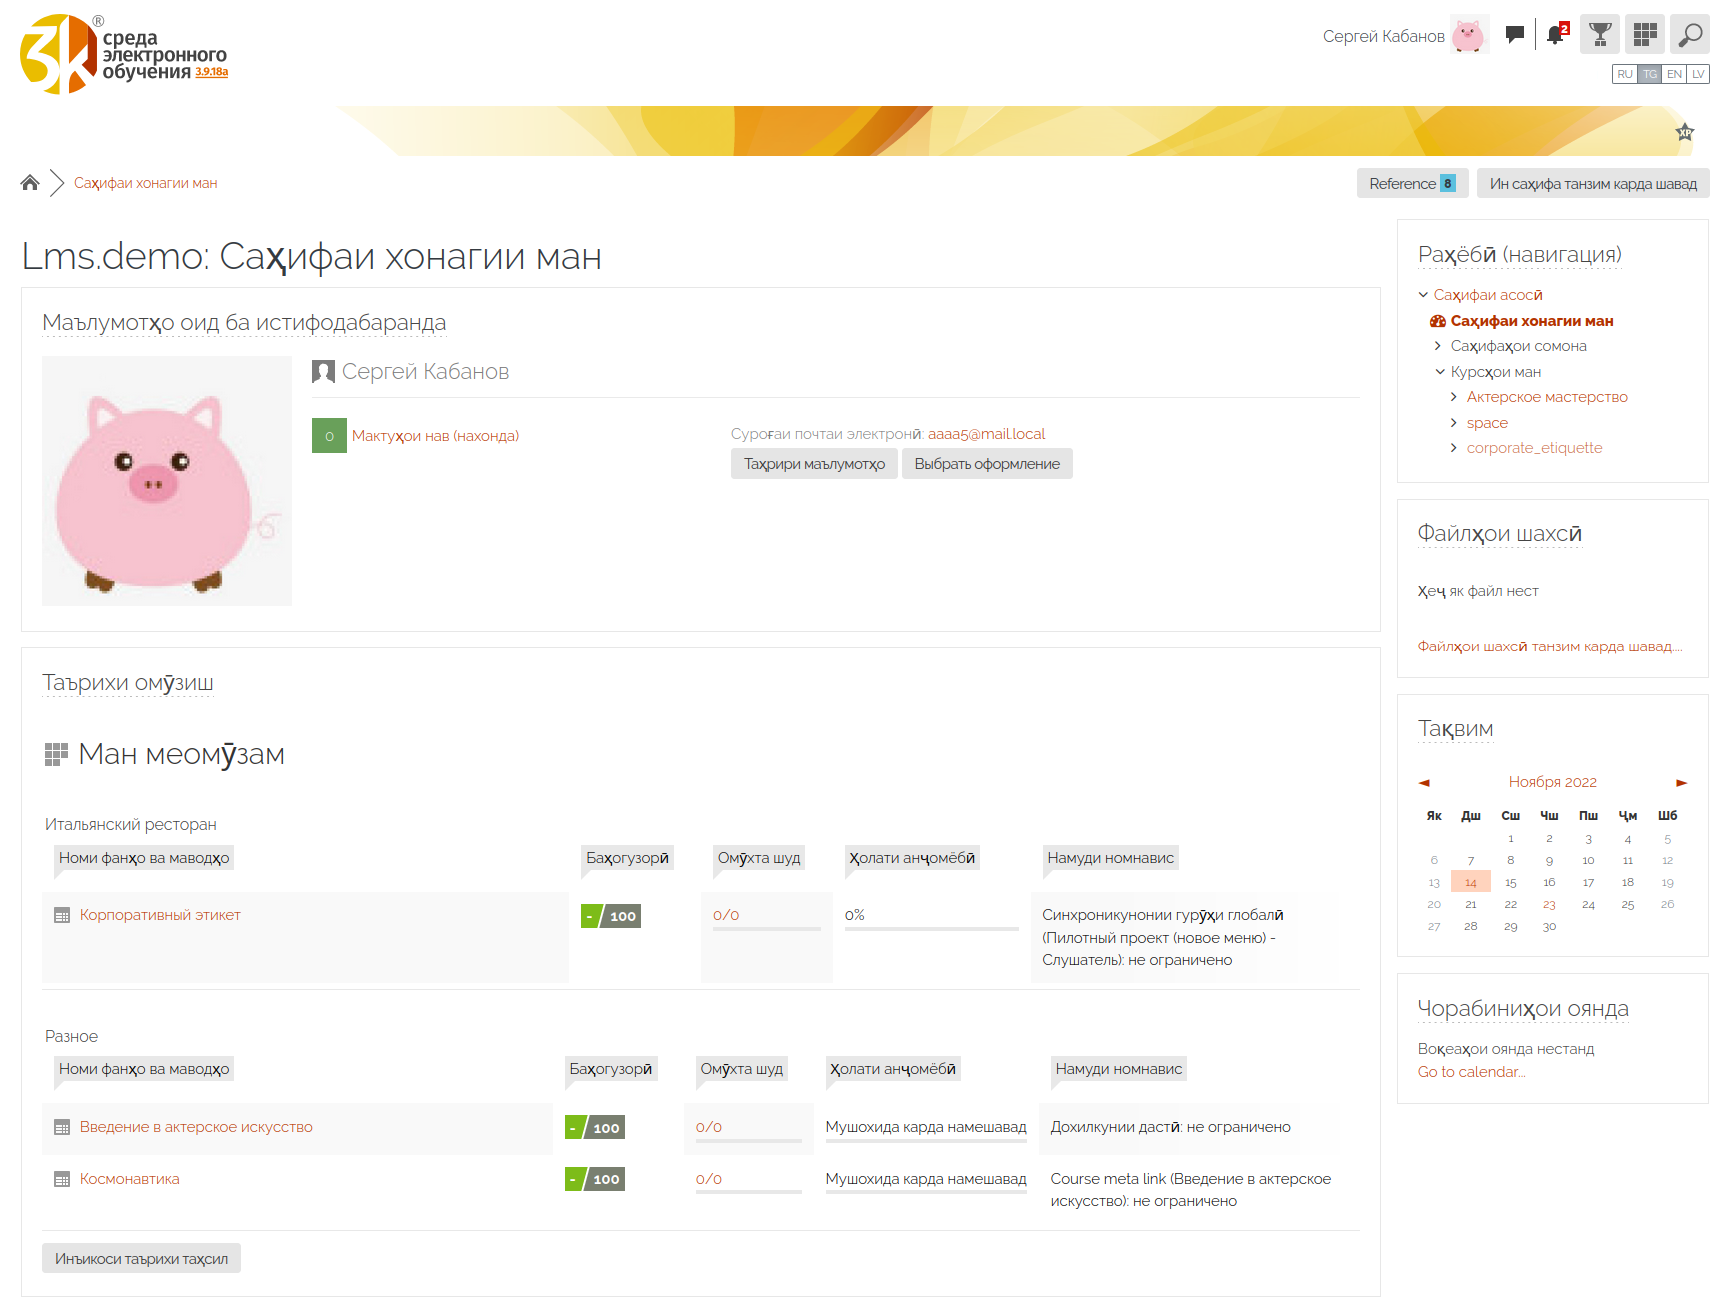Open Актерское мастерство in navigation
Screen dimensions: 1720x1316
click(1547, 397)
